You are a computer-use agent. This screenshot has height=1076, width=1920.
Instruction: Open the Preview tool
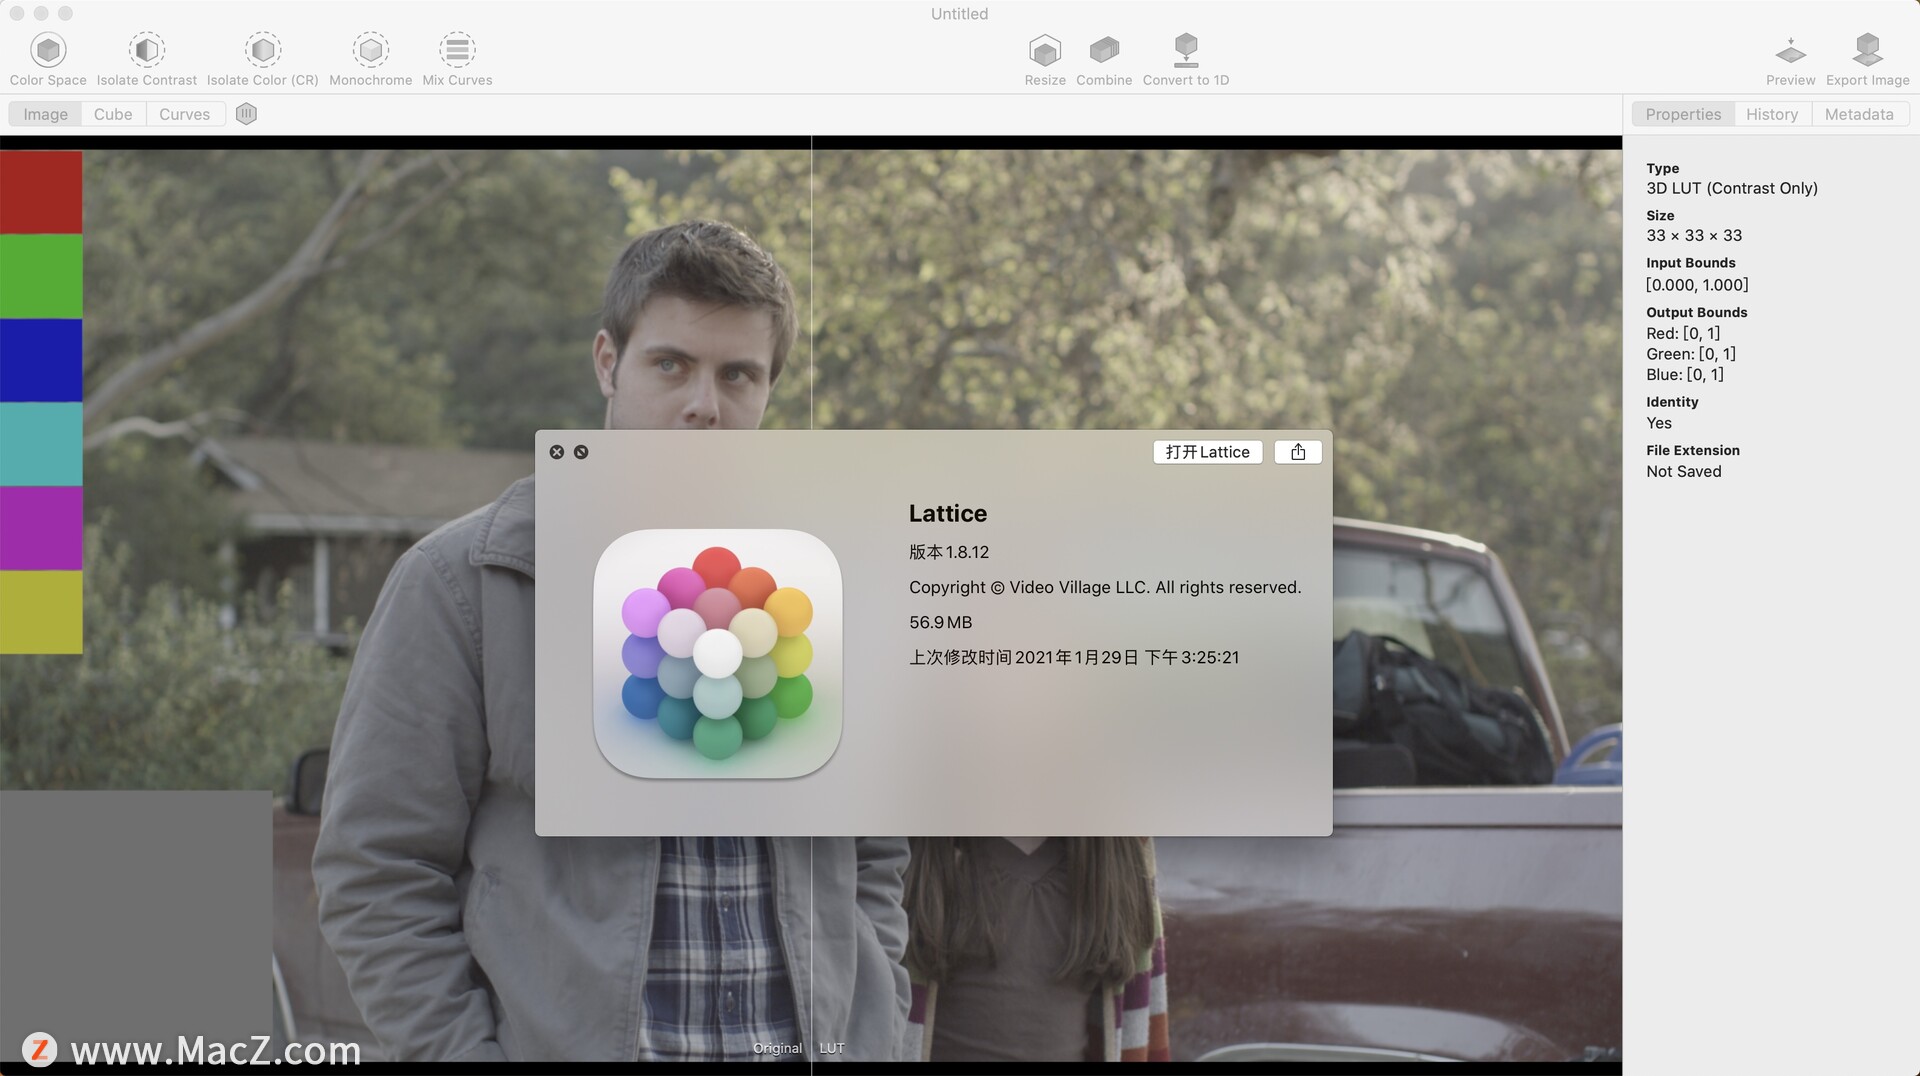[1790, 59]
